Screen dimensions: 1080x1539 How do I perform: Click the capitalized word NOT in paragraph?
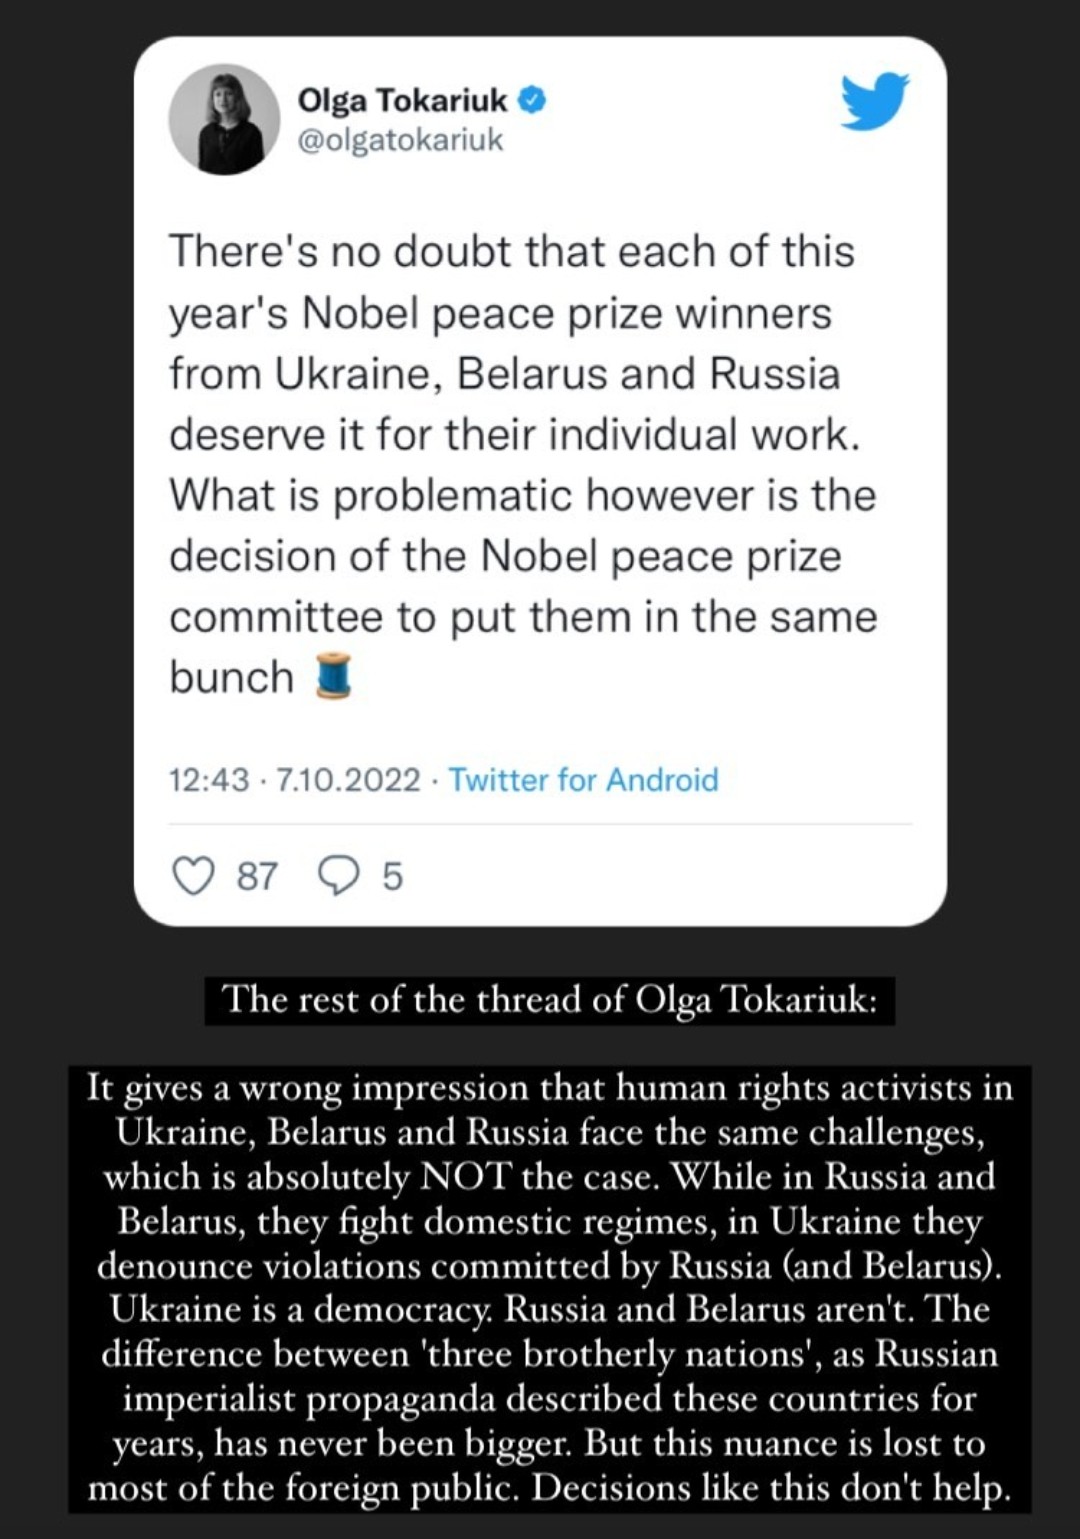[x=466, y=1177]
